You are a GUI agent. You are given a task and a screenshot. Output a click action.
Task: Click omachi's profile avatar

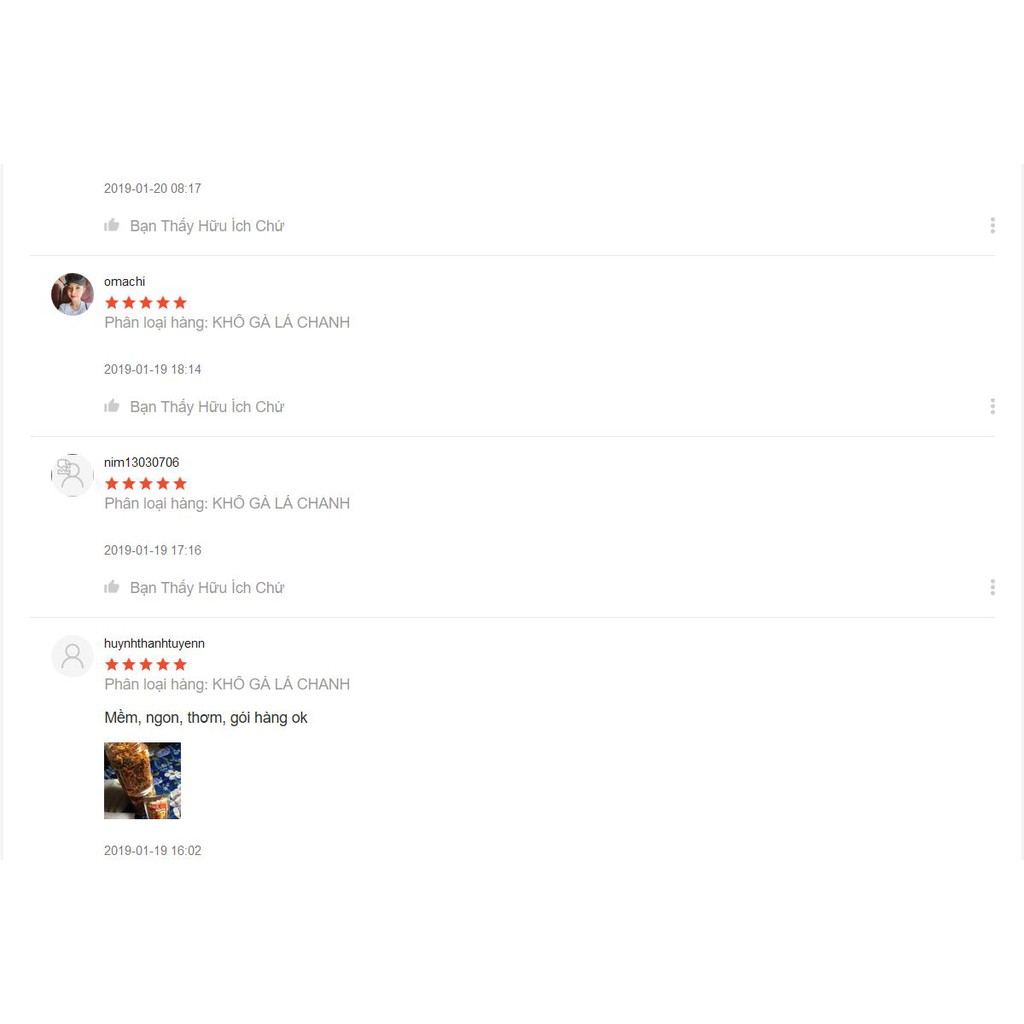coord(72,294)
